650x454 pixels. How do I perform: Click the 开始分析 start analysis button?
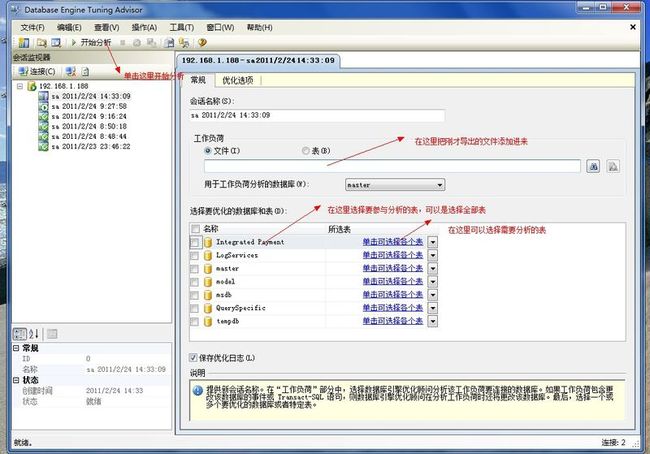pyautogui.click(x=91, y=42)
